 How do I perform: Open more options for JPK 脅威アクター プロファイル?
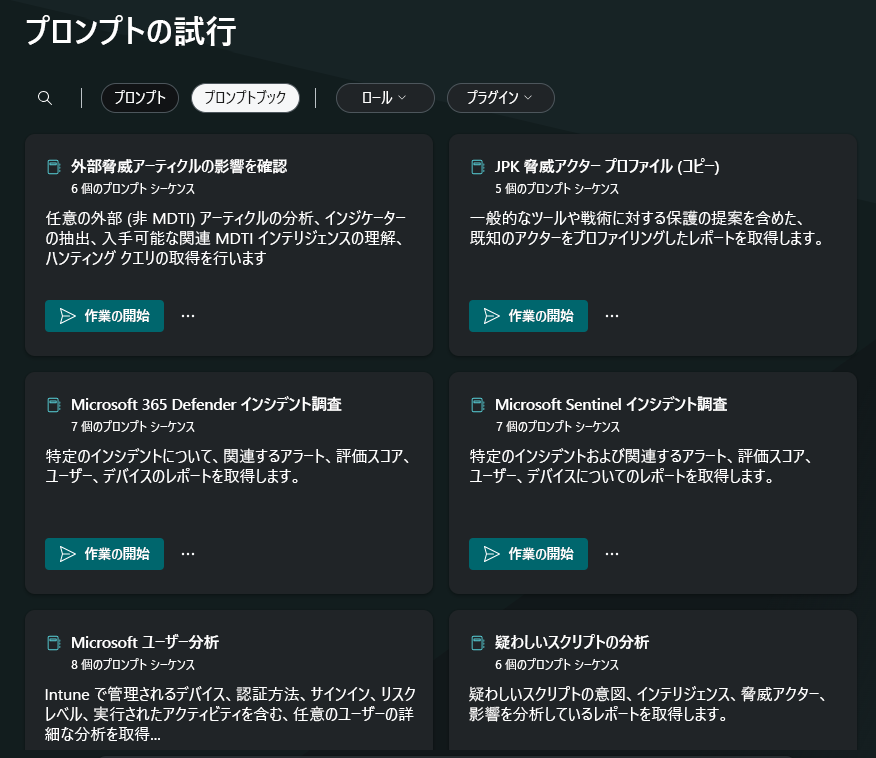point(611,315)
